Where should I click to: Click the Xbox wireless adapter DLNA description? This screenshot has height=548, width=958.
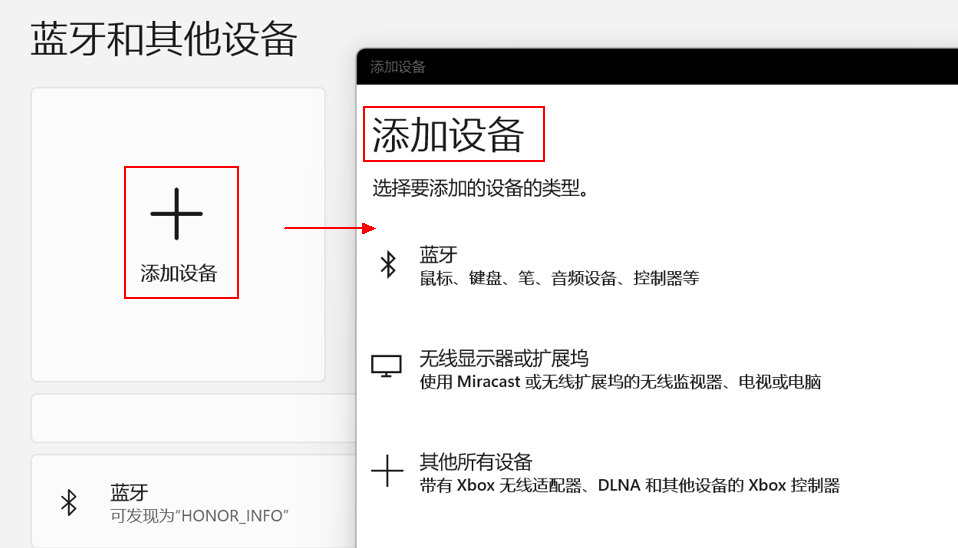point(629,486)
